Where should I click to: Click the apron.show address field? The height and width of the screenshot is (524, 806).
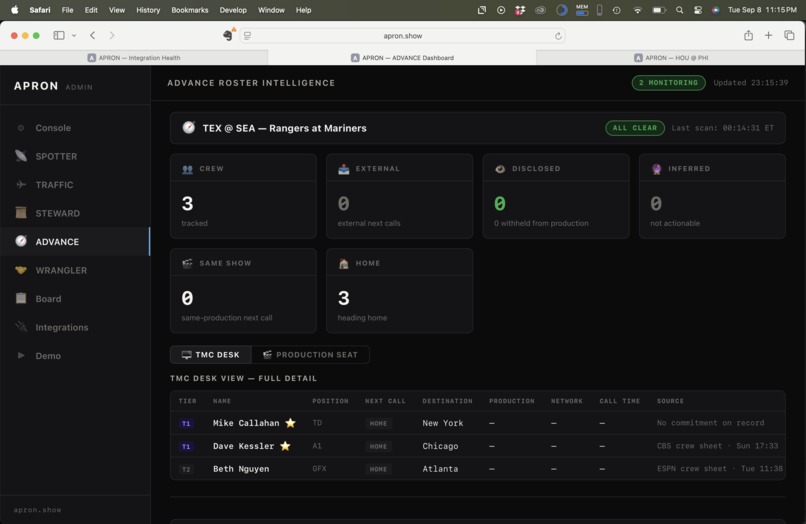(x=402, y=35)
